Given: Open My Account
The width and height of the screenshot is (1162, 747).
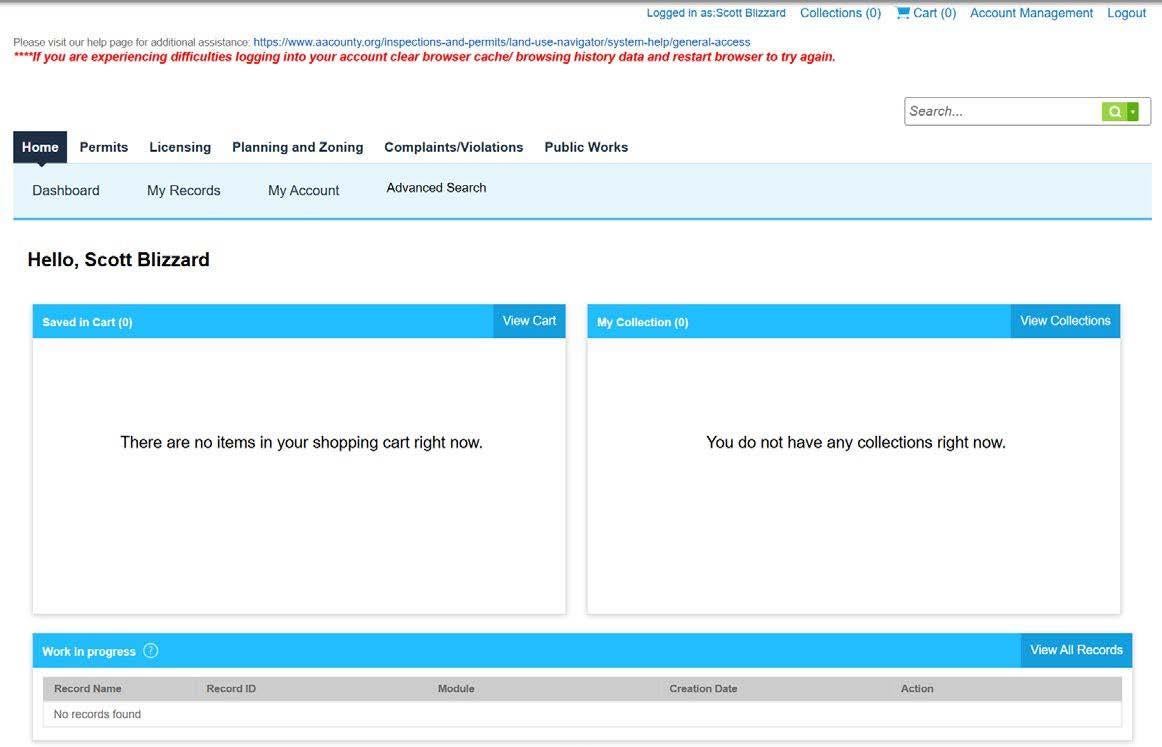Looking at the screenshot, I should point(303,190).
